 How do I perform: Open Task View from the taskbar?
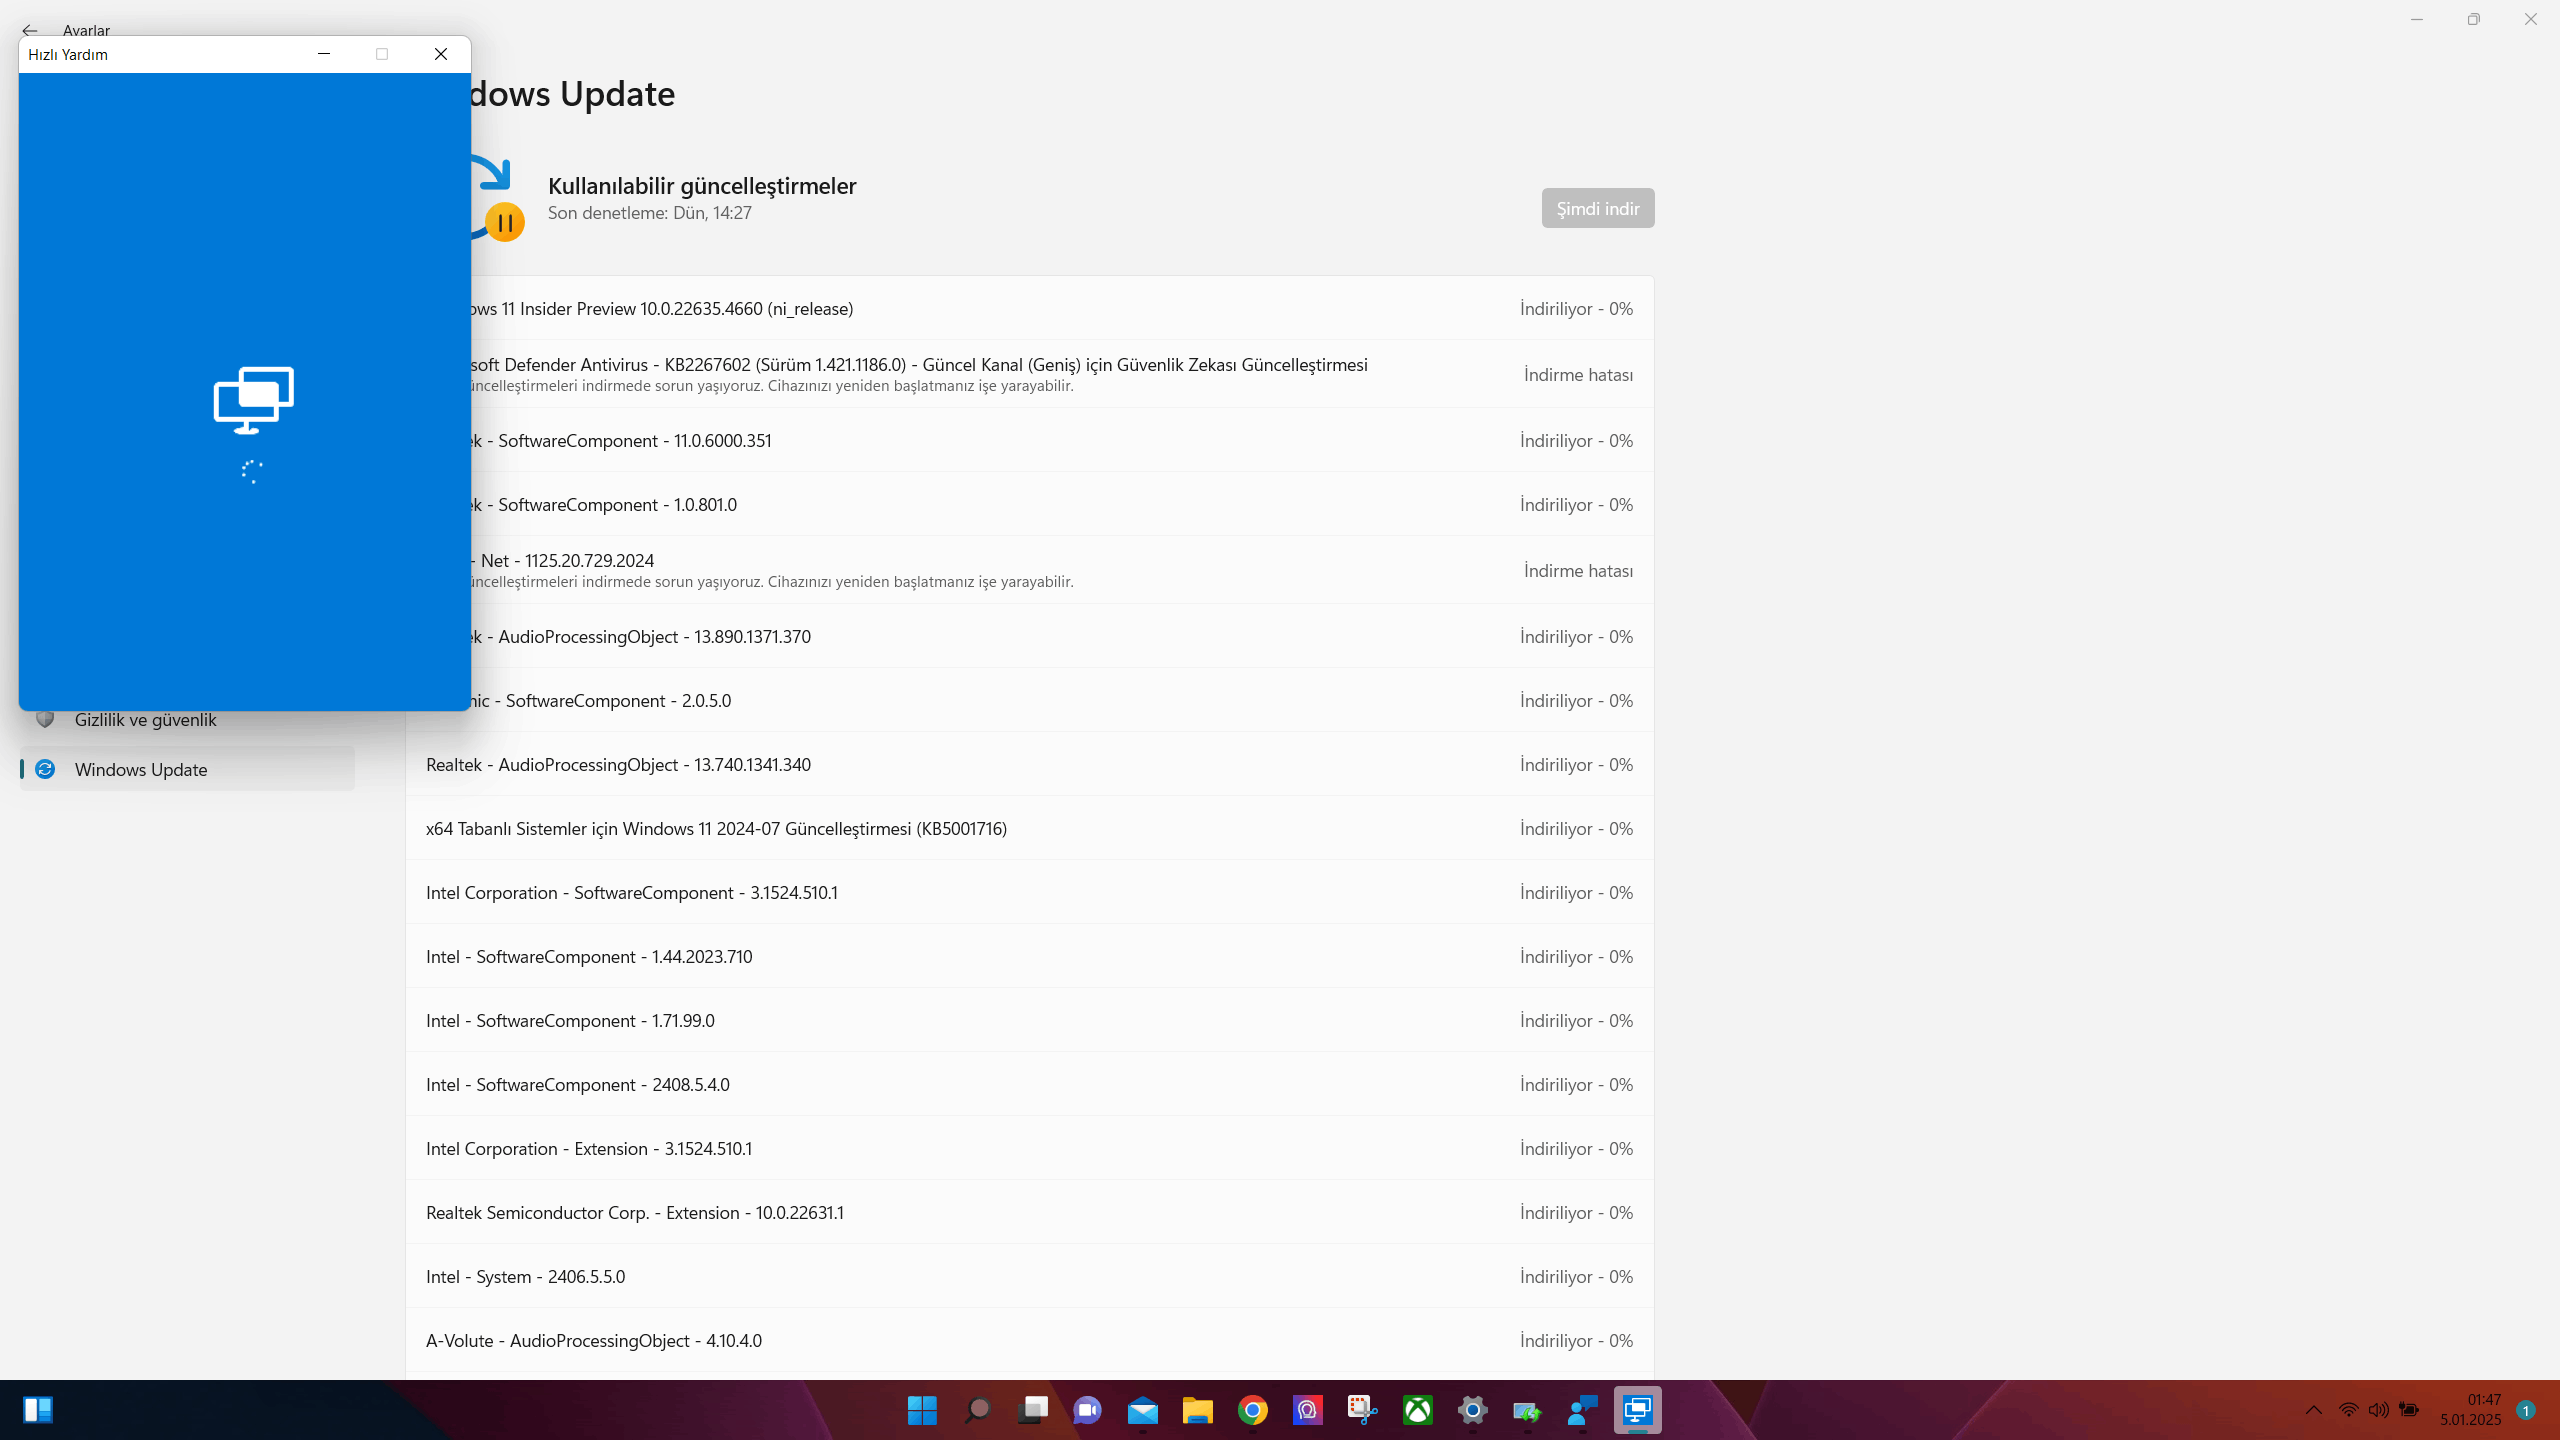[1032, 1410]
